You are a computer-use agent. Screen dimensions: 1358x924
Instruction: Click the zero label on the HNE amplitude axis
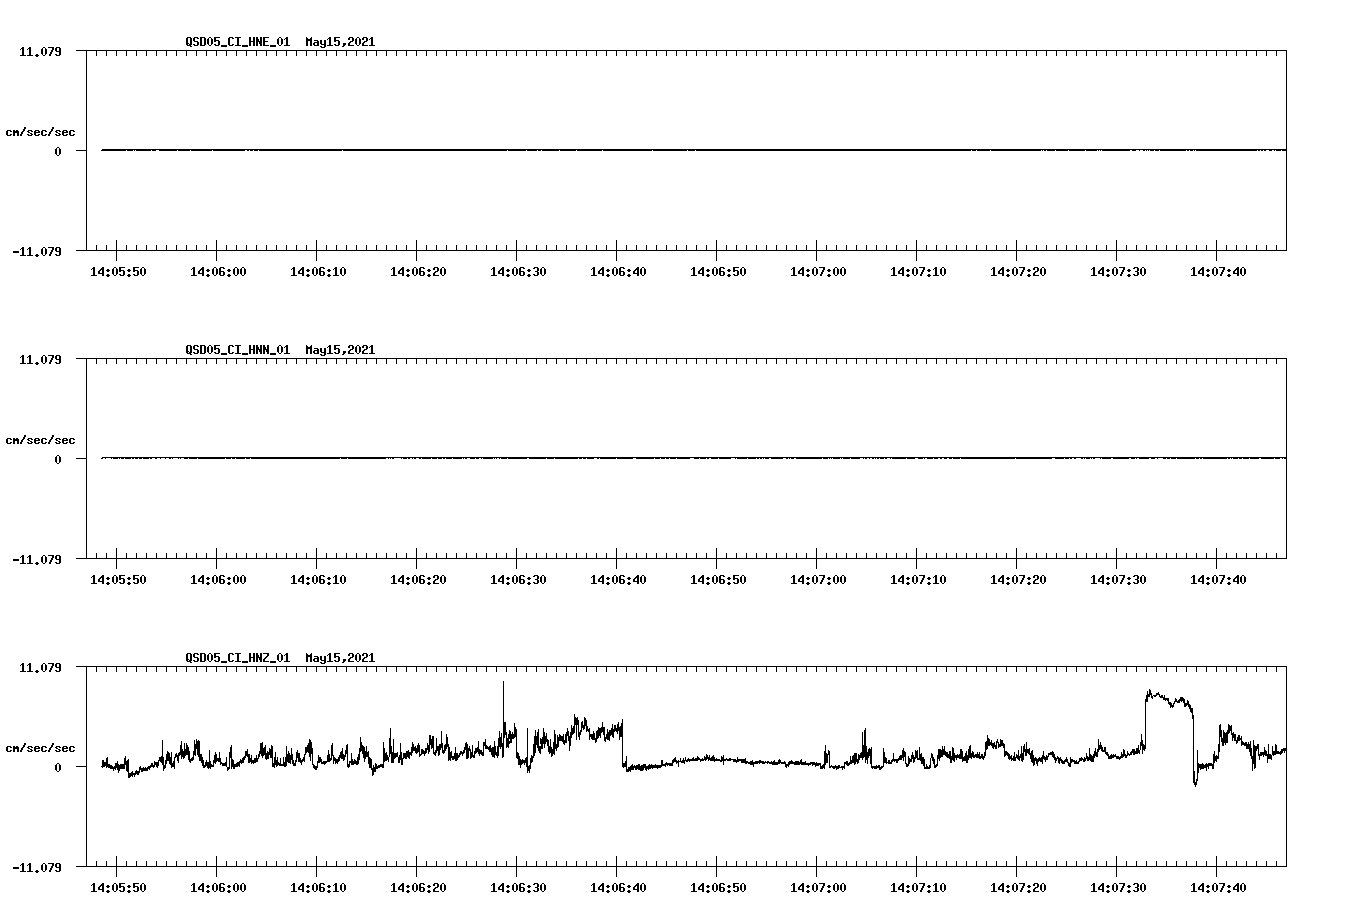(x=60, y=152)
